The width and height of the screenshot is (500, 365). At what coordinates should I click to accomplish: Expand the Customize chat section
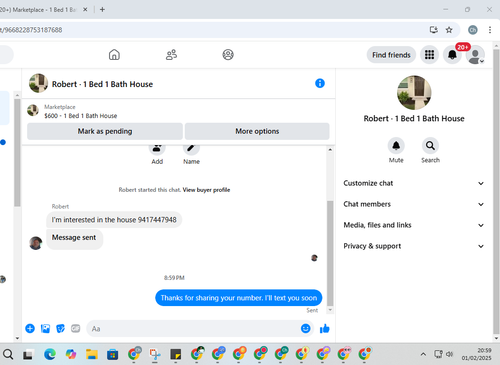[414, 183]
